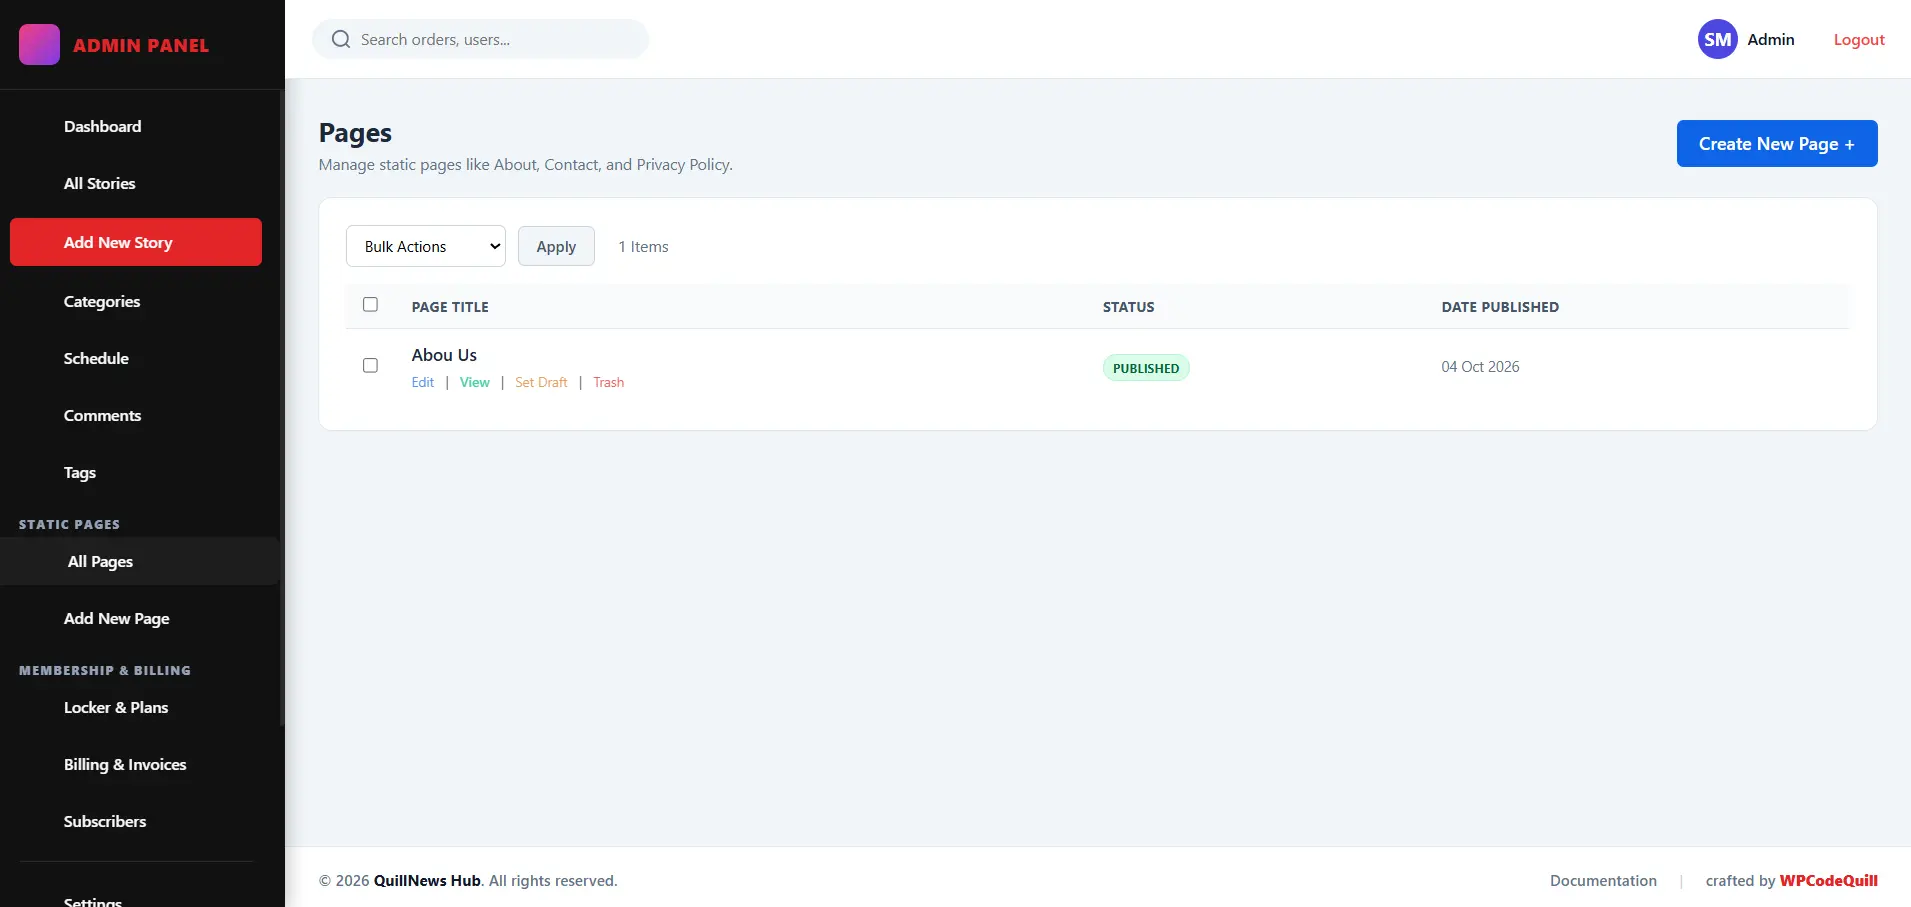The width and height of the screenshot is (1911, 907).
Task: Log out of the admin panel
Action: [x=1859, y=39]
